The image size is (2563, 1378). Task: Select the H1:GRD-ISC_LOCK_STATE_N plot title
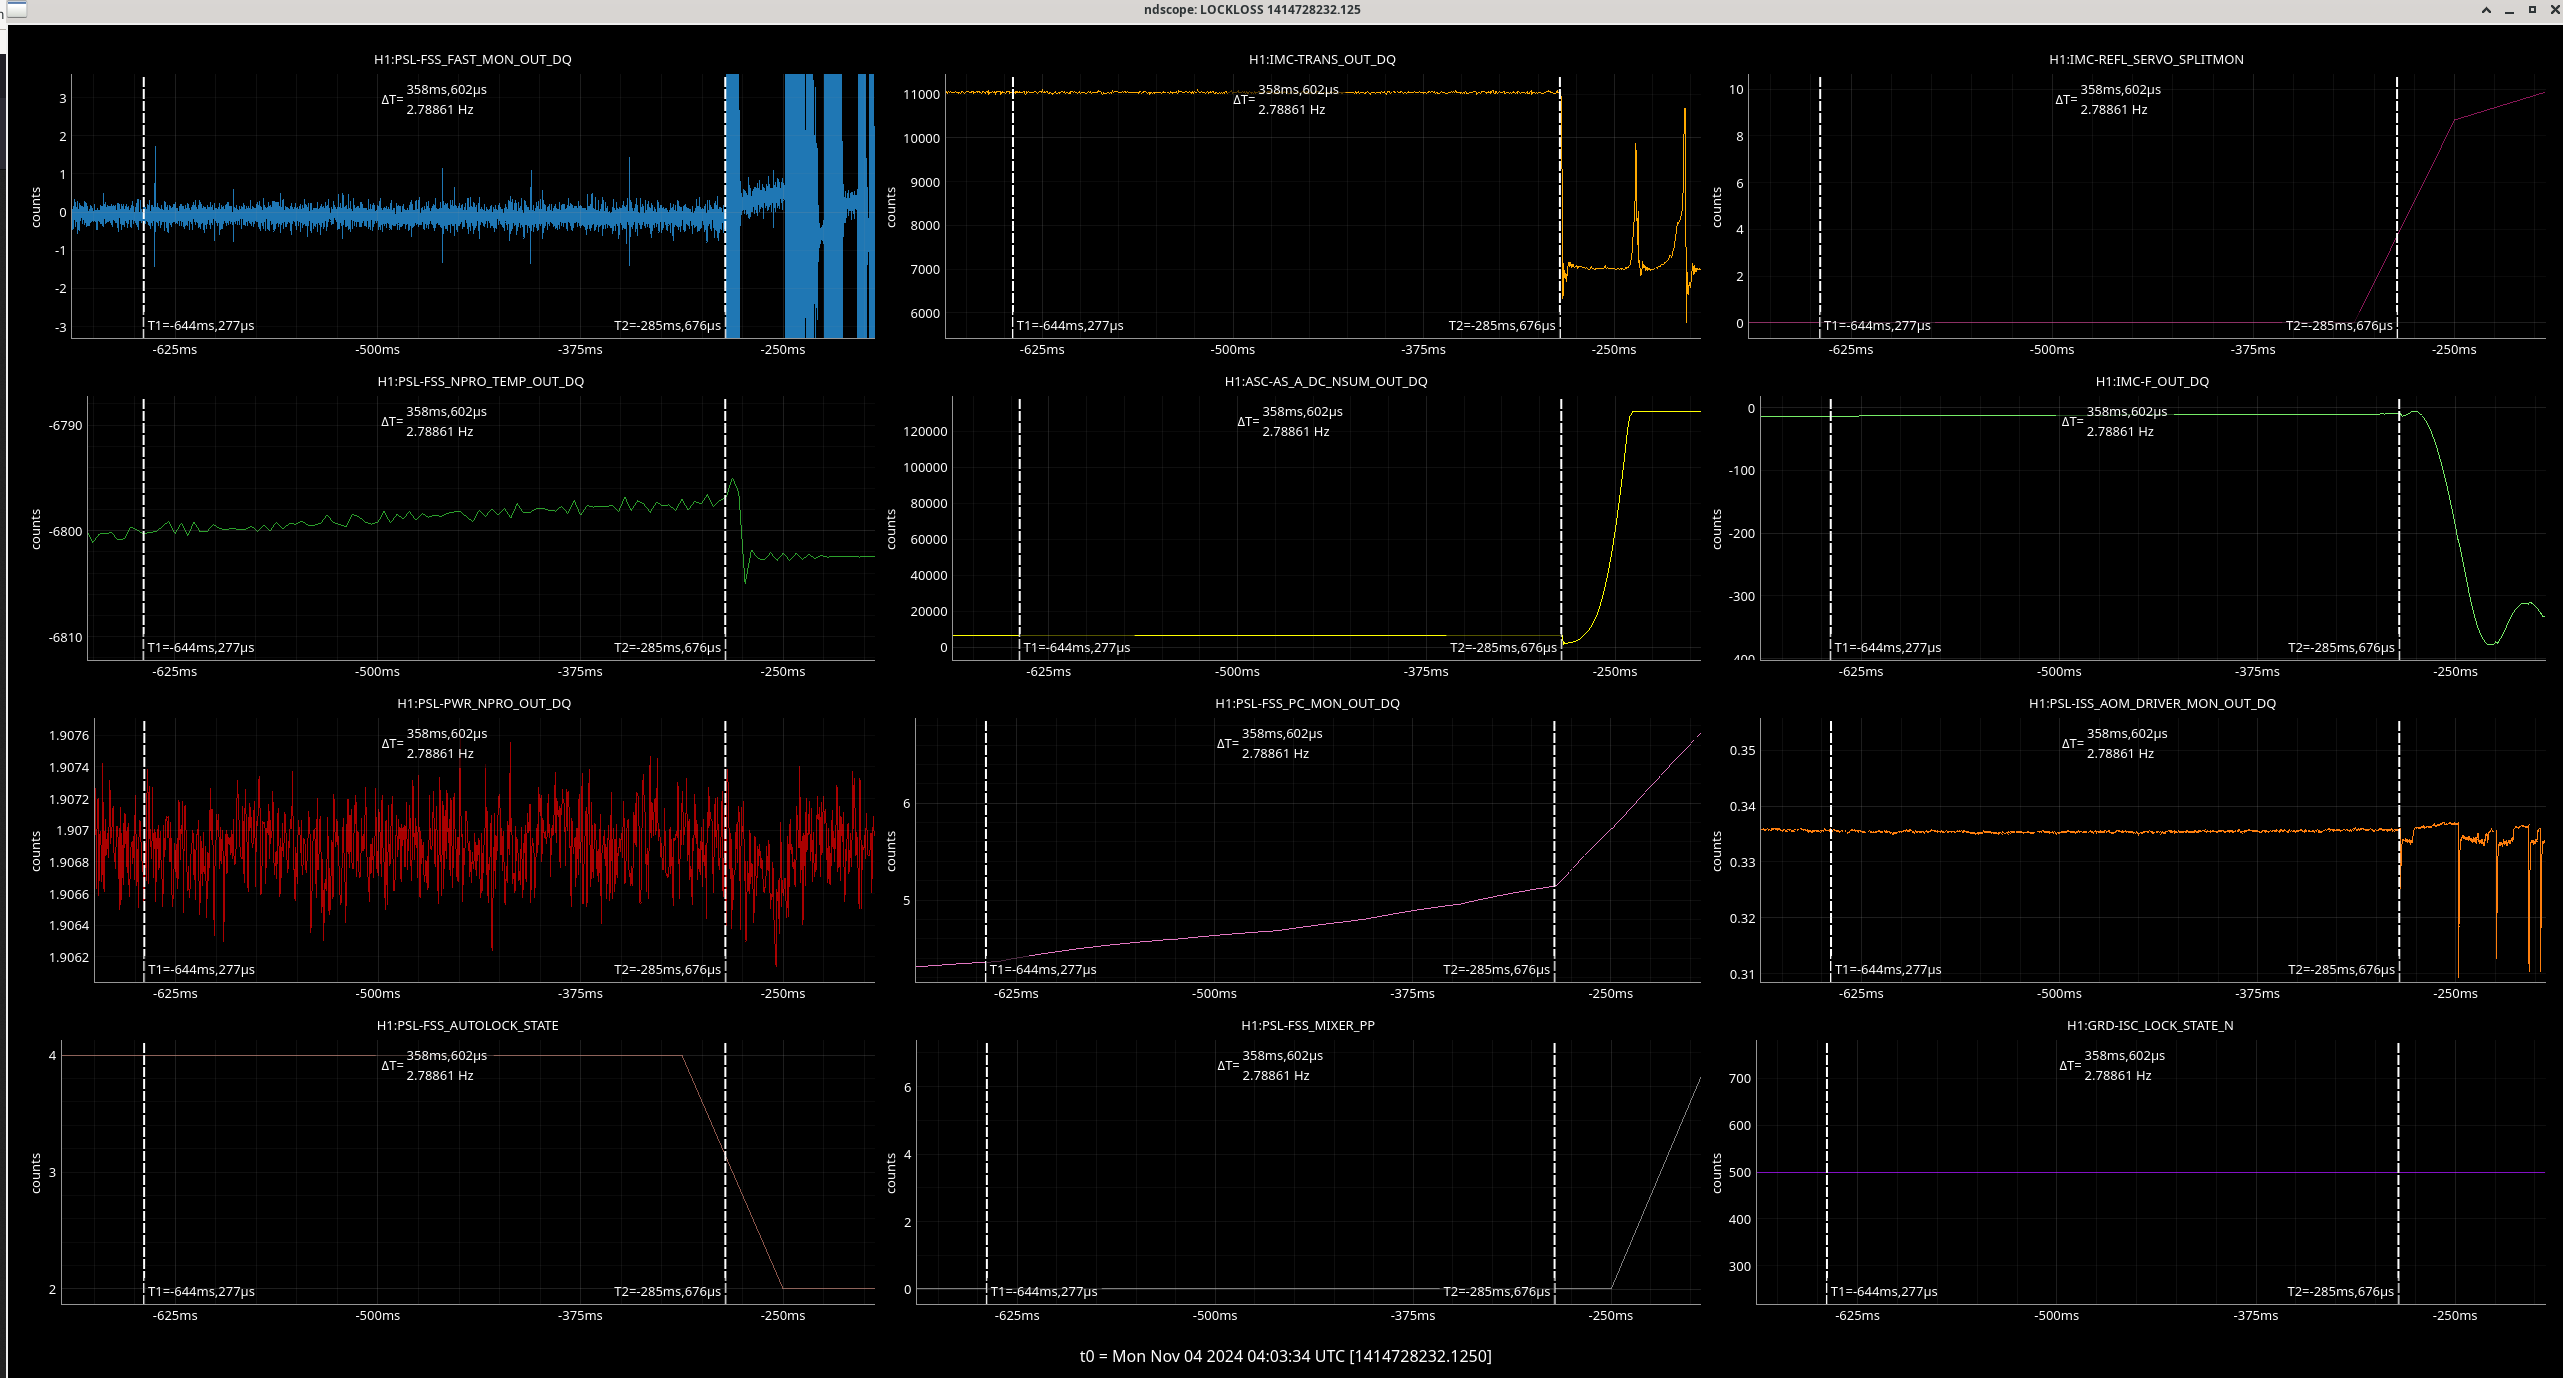[x=2150, y=1026]
